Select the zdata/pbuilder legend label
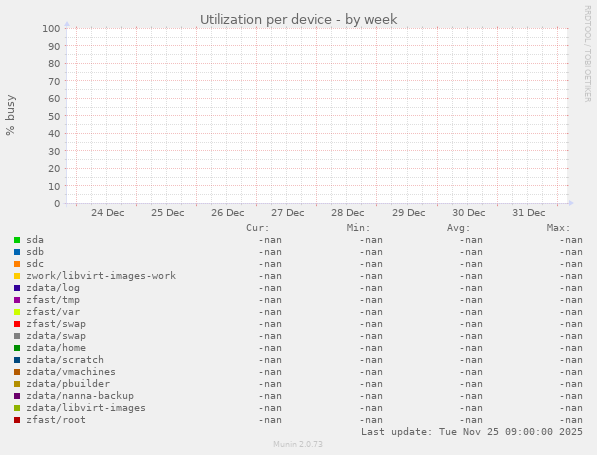This screenshot has height=455, width=597. (68, 384)
